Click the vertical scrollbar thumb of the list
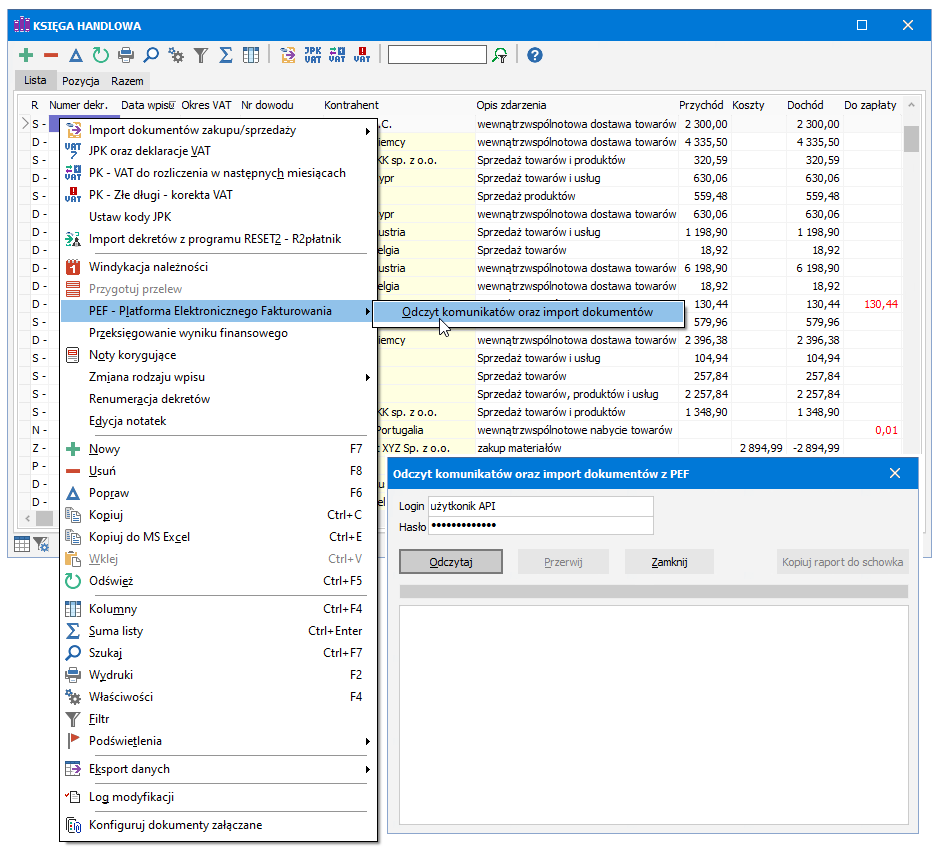The height and width of the screenshot is (849, 939). [x=911, y=139]
